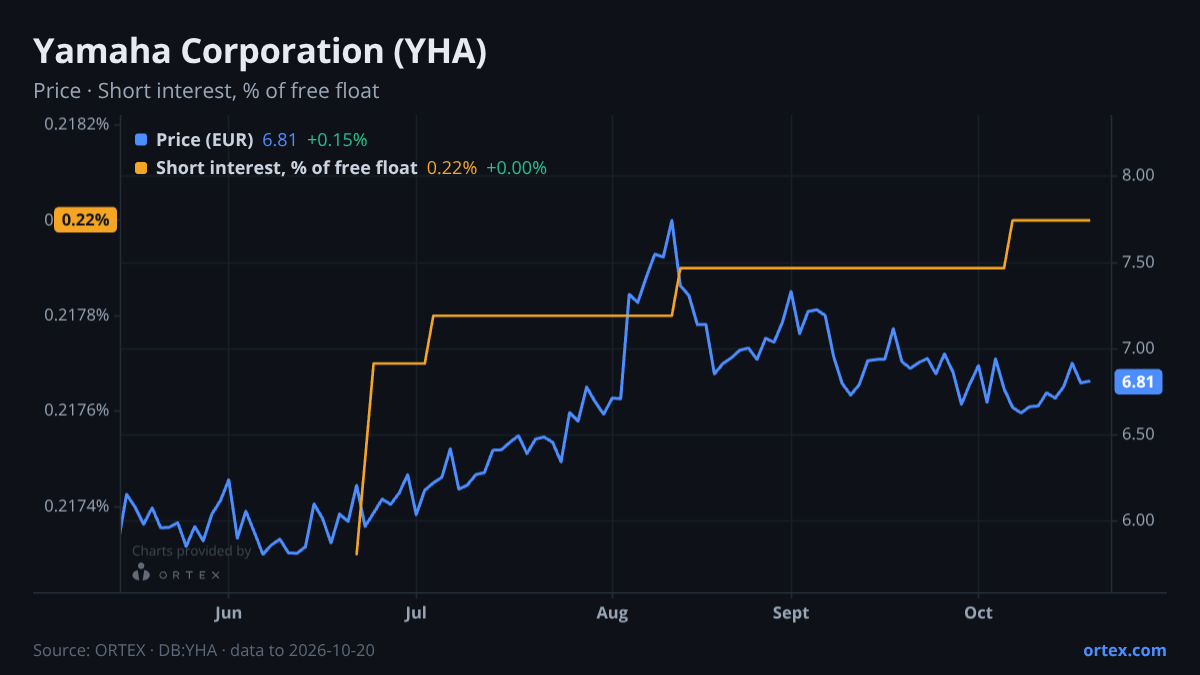Click the 0.2176% left axis label
Screen dimensions: 1200x675
tap(77, 410)
